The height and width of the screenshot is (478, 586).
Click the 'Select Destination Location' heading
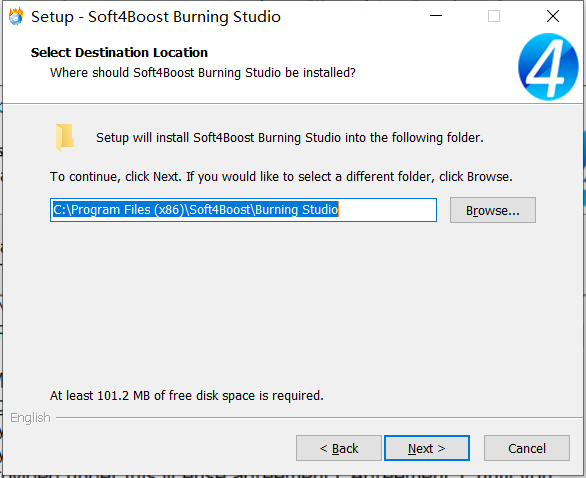point(119,53)
